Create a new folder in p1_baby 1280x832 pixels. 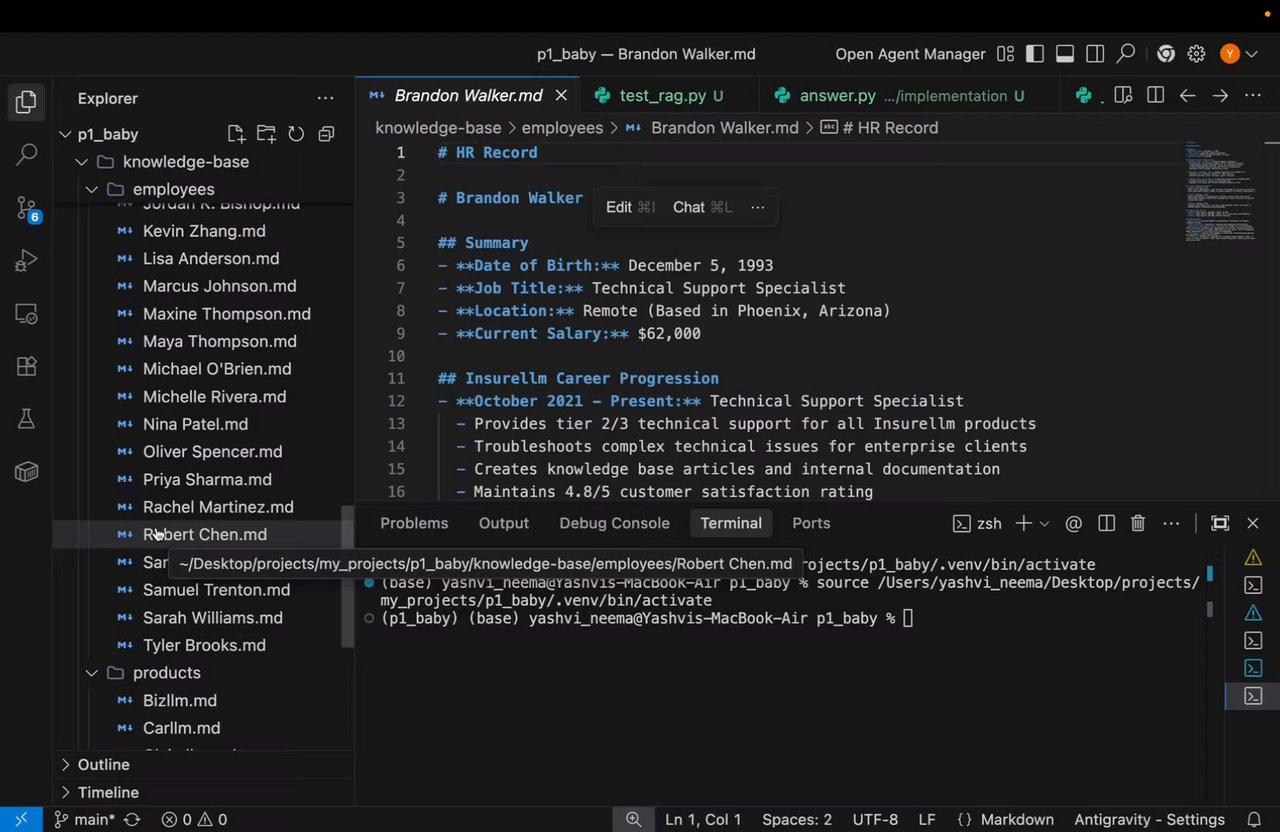pyautogui.click(x=266, y=134)
